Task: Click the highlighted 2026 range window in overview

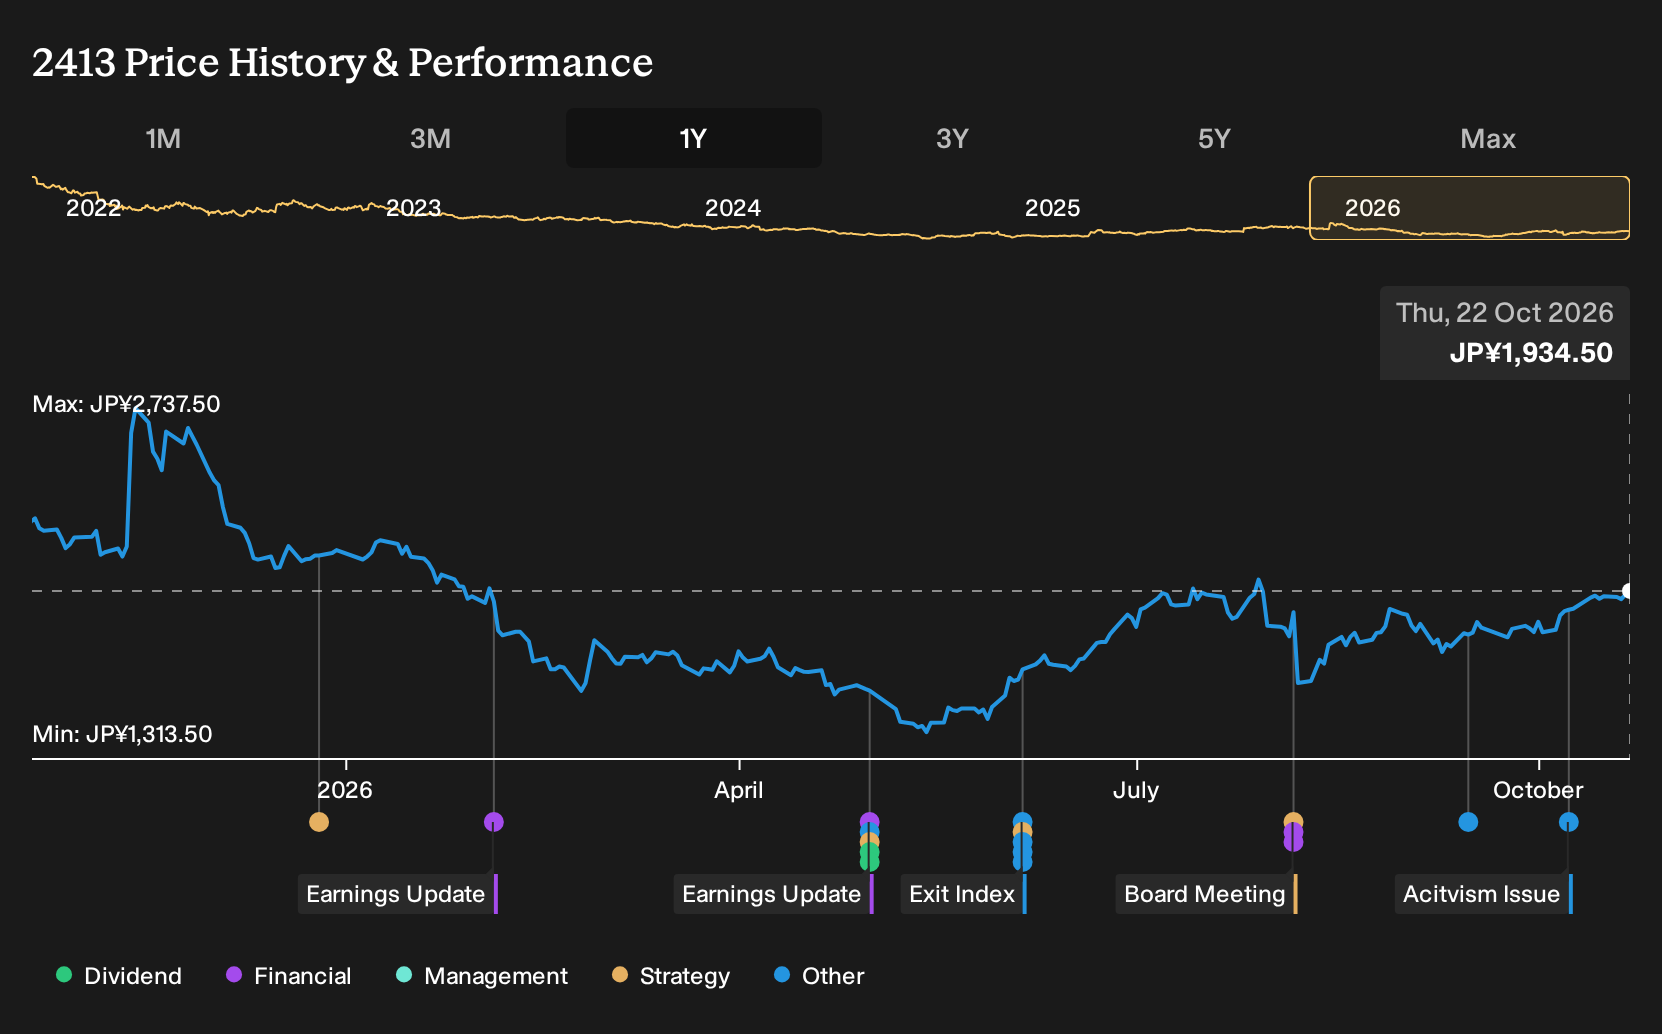Action: point(1470,208)
